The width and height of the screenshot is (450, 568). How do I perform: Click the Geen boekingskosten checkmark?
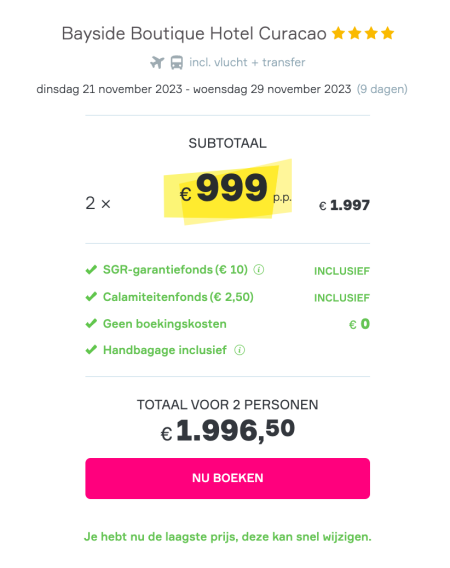coord(91,323)
